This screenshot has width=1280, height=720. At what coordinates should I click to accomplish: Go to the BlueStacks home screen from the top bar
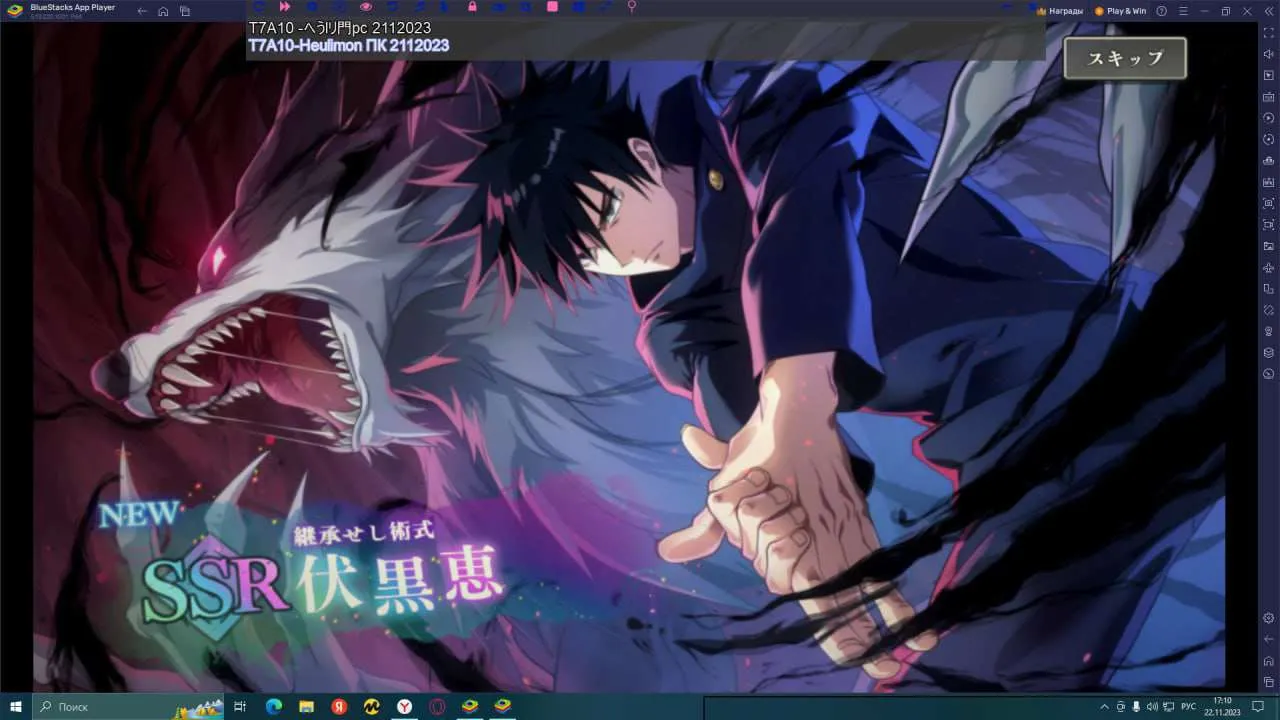tap(163, 11)
